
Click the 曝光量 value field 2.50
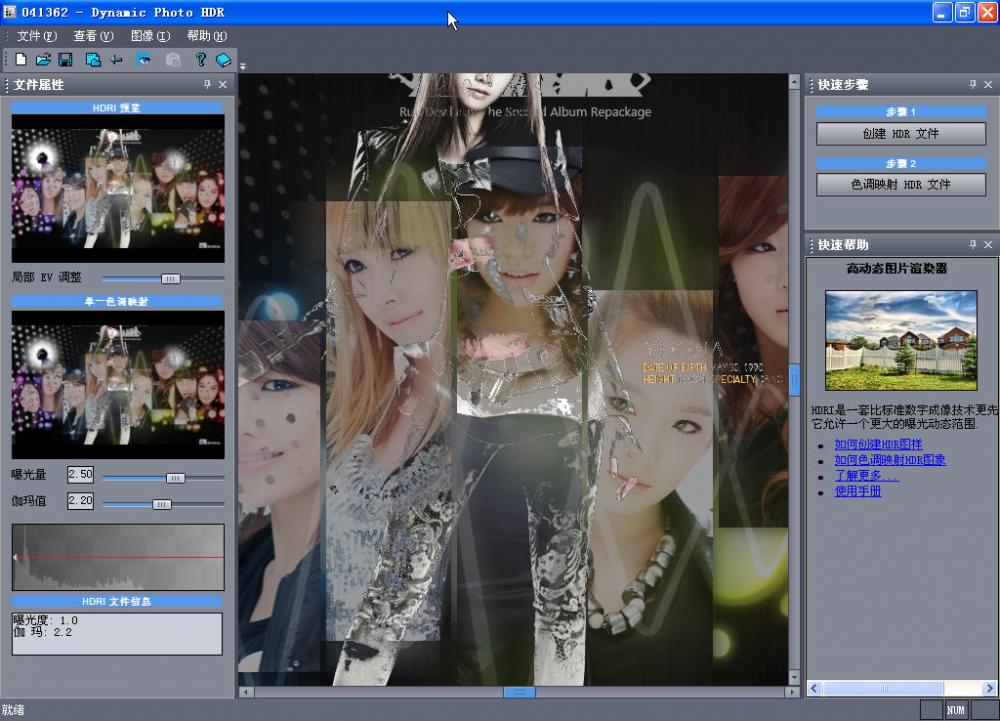[x=80, y=474]
